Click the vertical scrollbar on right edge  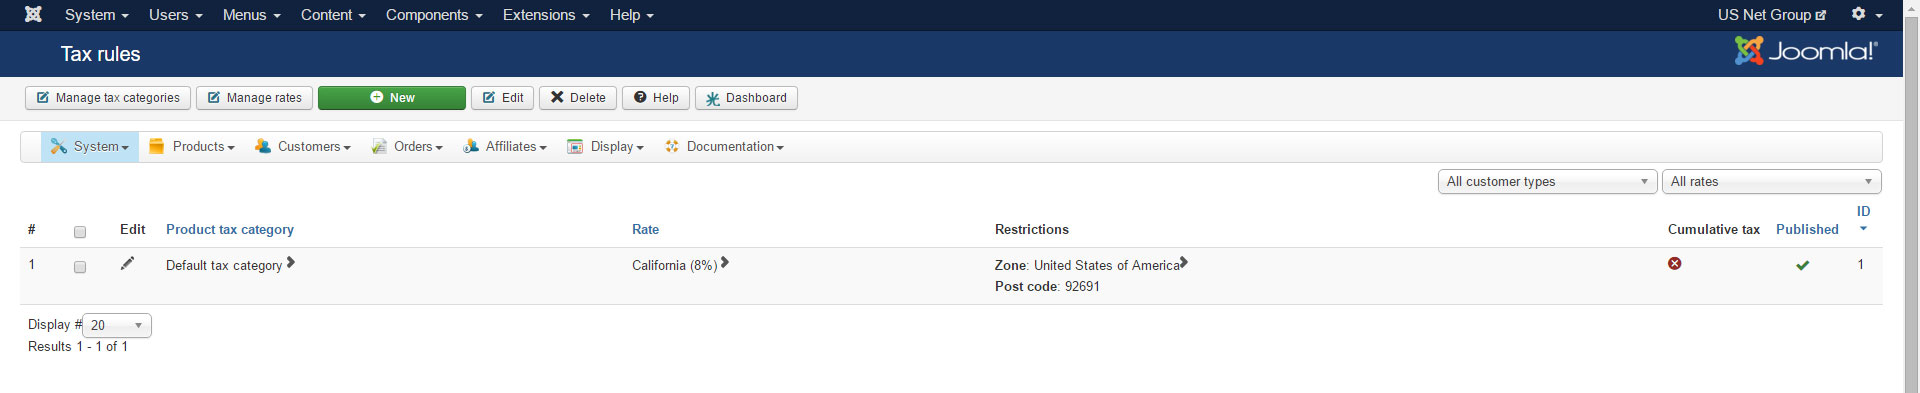pyautogui.click(x=1911, y=200)
